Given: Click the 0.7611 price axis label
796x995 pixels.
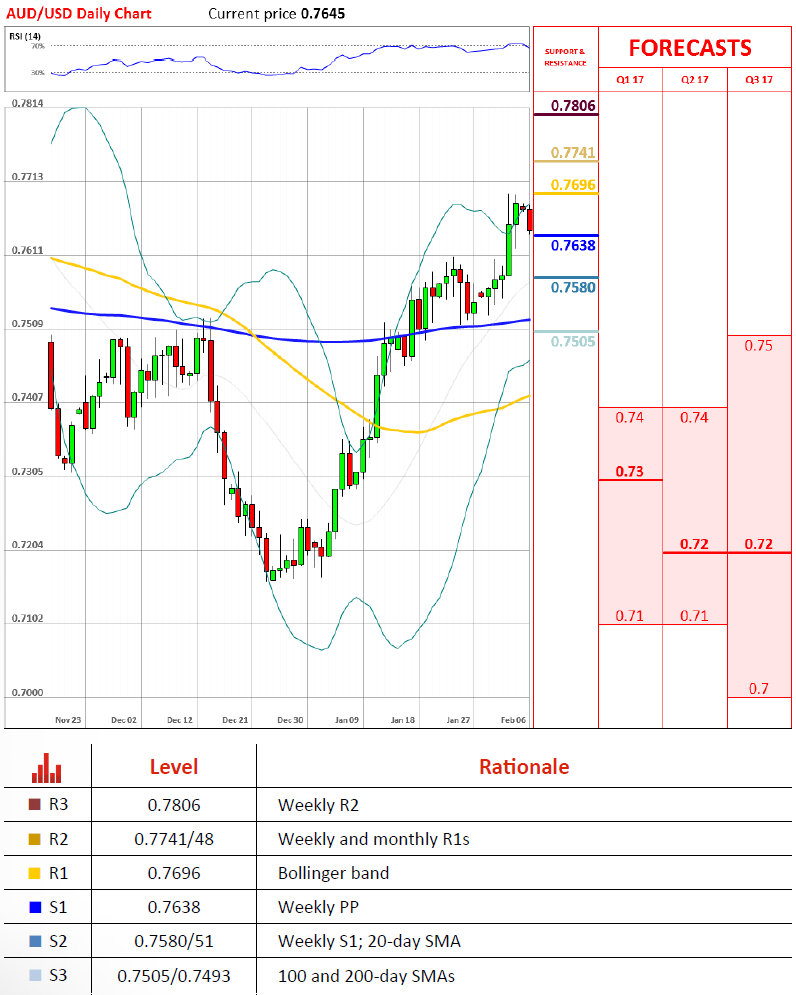Looking at the screenshot, I should point(27,251).
